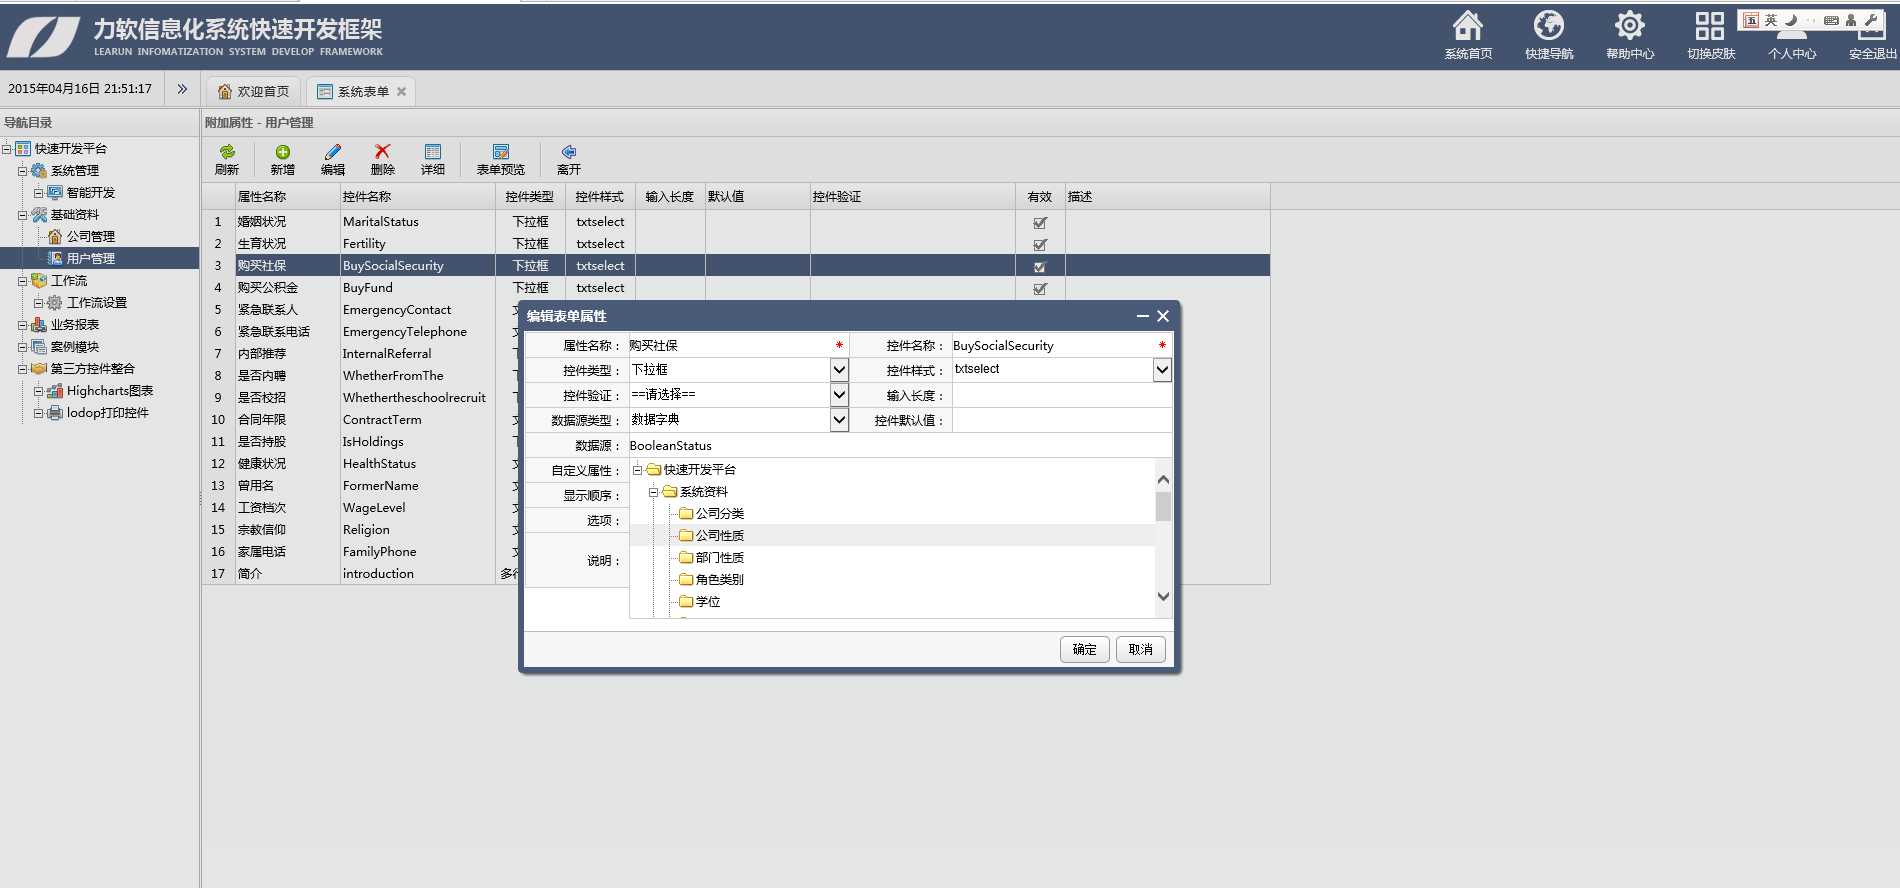Collapse 系统资料 node in dialog tree
The height and width of the screenshot is (888, 1900).
(x=653, y=492)
